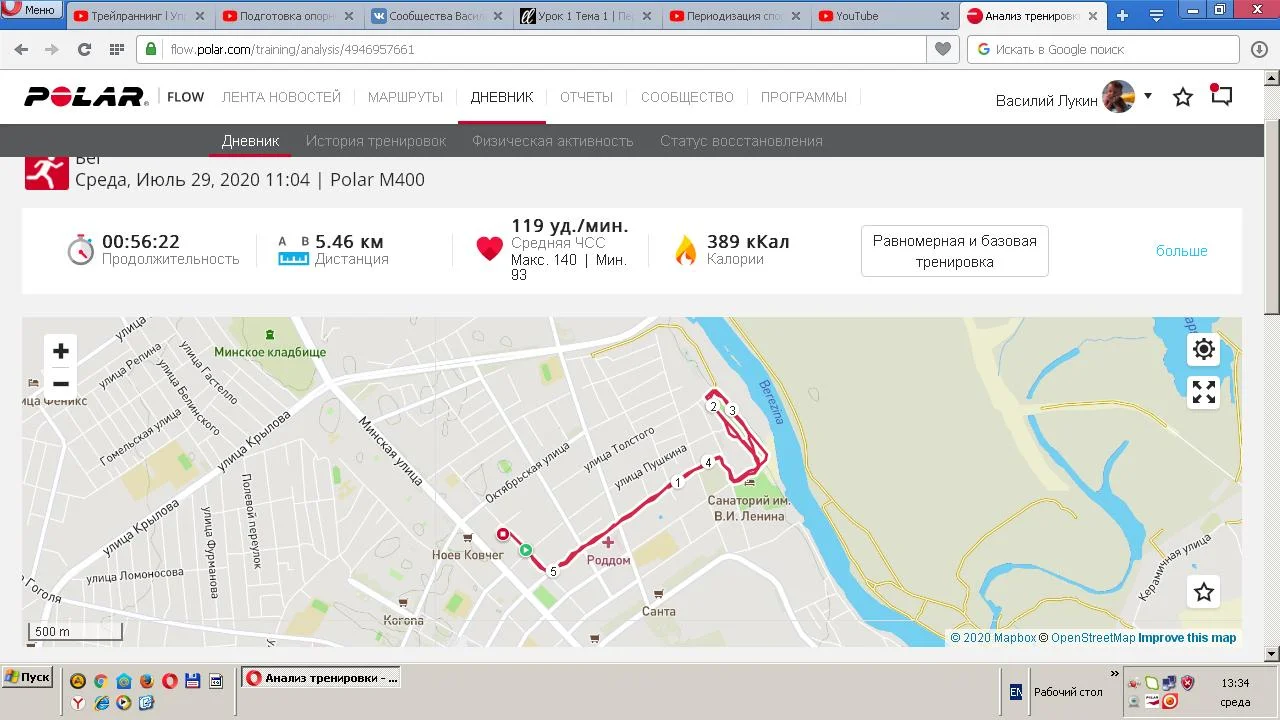Image resolution: width=1280 pixels, height=720 pixels.
Task: Click the red running sport icon
Action: pos(46,172)
